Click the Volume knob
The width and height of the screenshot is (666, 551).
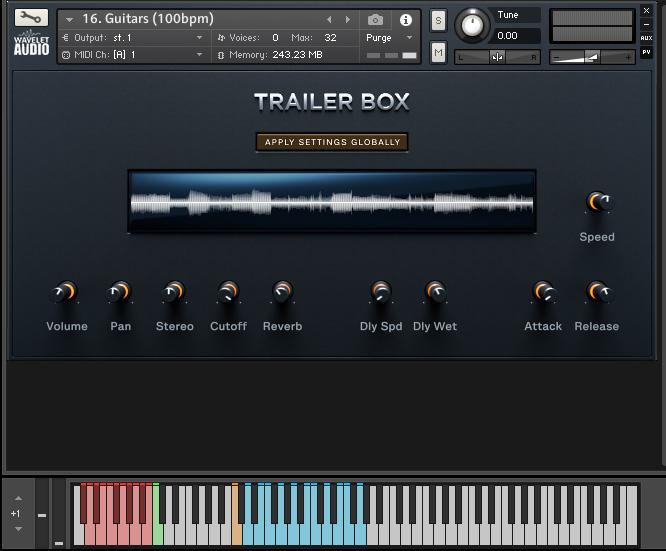tap(65, 292)
